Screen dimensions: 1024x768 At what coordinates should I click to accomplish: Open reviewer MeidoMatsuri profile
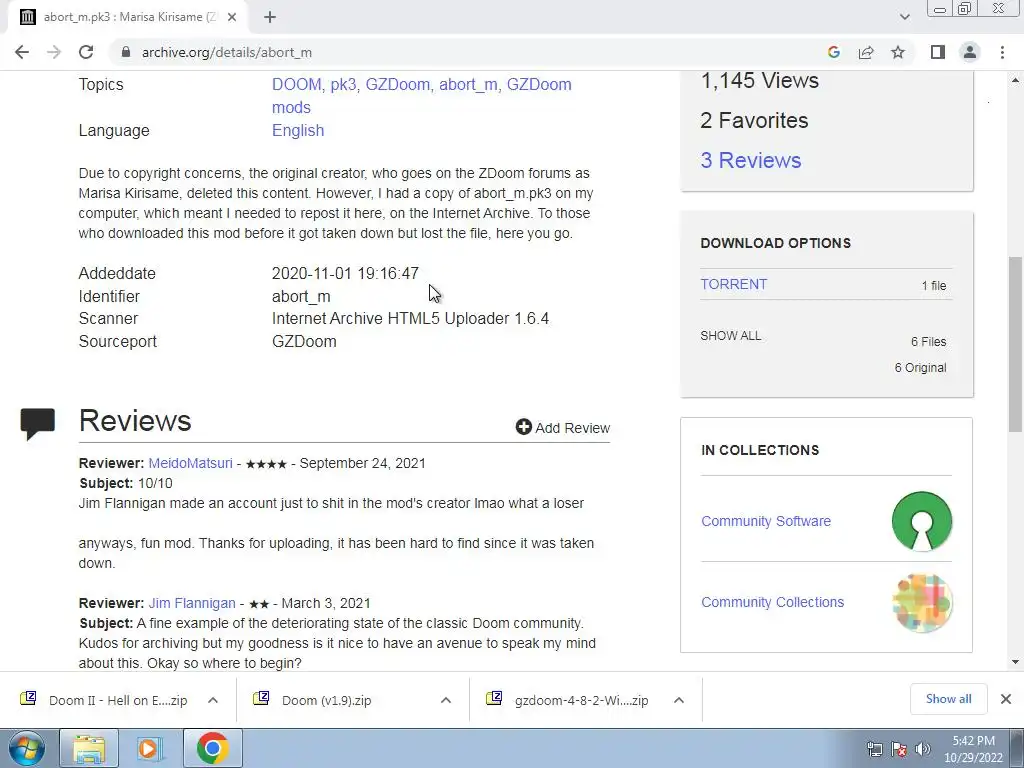(x=190, y=463)
